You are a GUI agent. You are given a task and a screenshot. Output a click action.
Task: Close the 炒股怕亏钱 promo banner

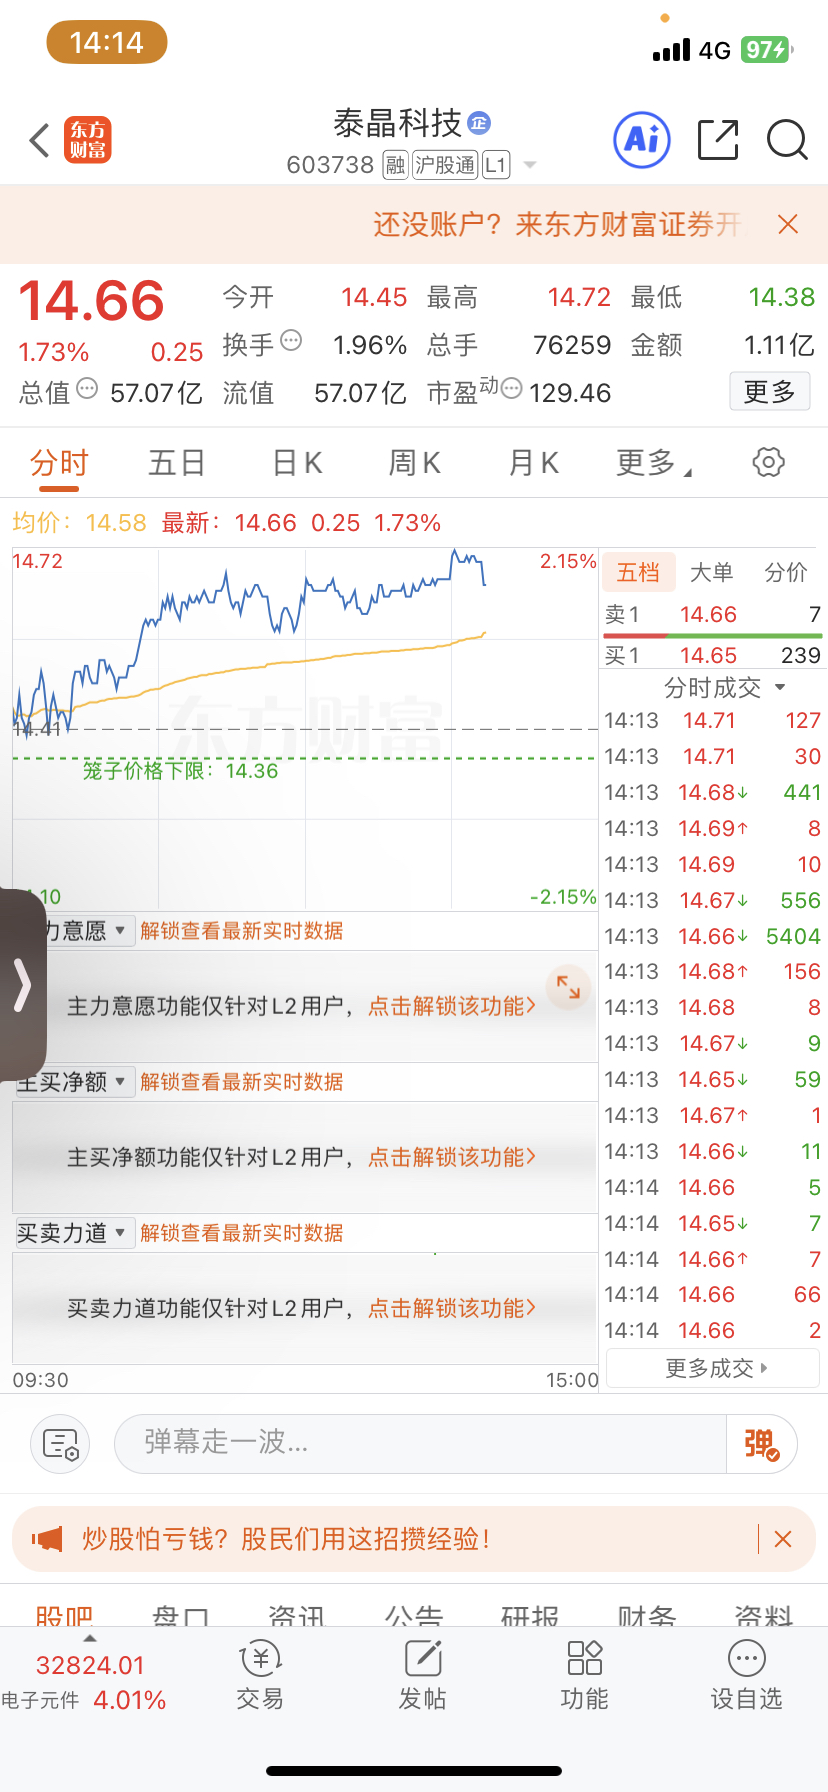[x=783, y=1539]
